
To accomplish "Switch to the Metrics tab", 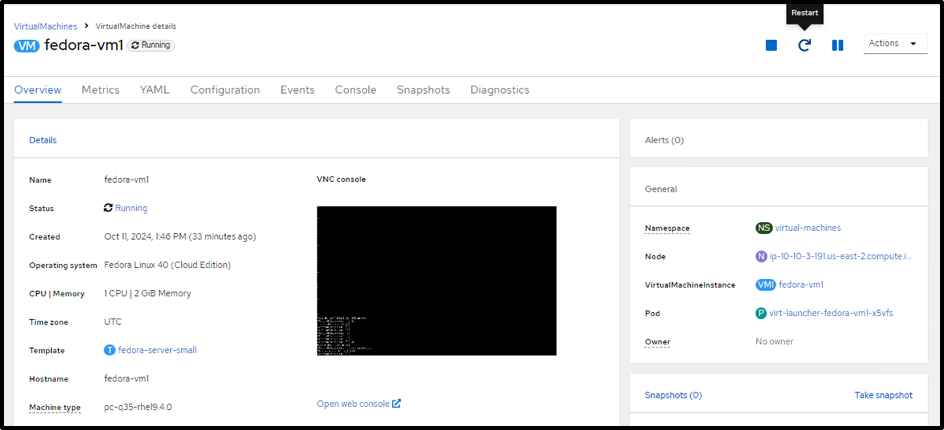I will (101, 90).
